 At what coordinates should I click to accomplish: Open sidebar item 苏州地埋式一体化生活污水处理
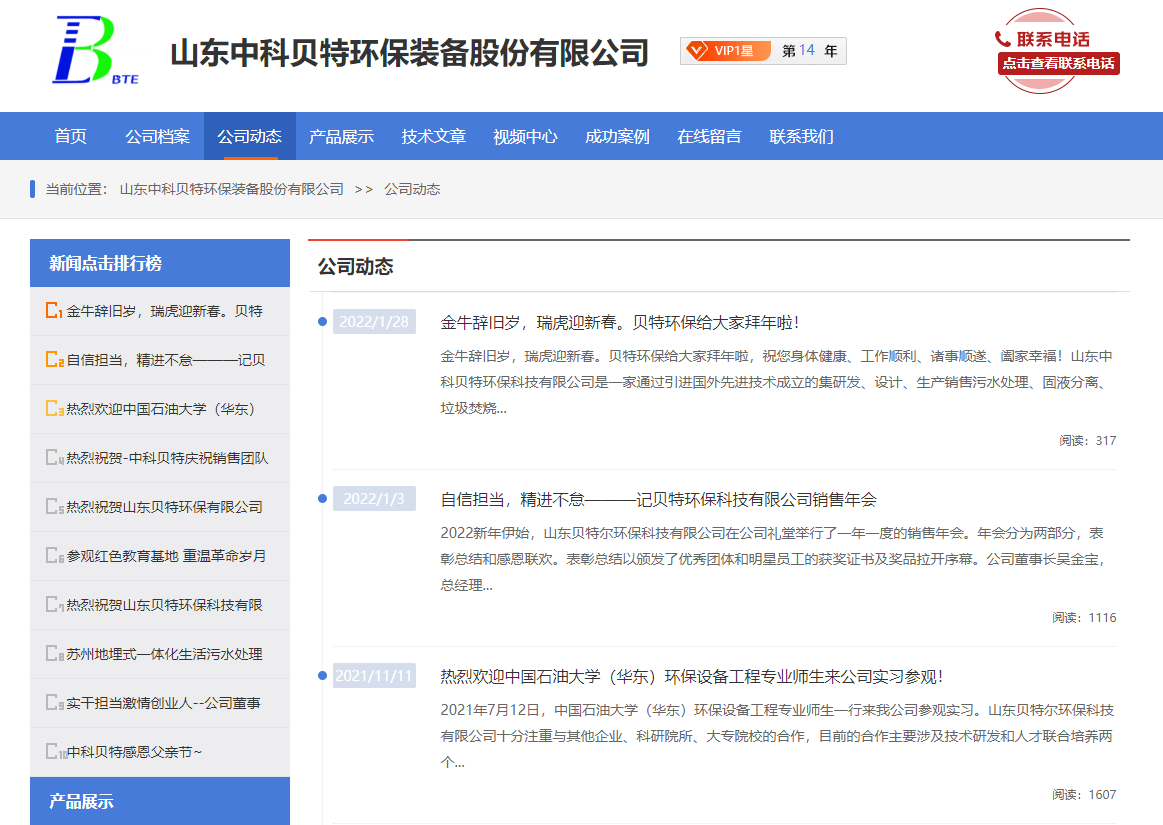click(x=164, y=654)
